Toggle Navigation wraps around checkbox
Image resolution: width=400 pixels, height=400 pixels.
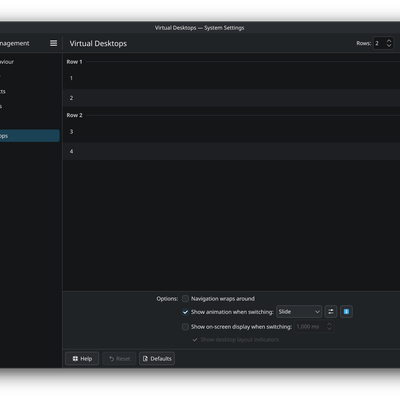(185, 299)
